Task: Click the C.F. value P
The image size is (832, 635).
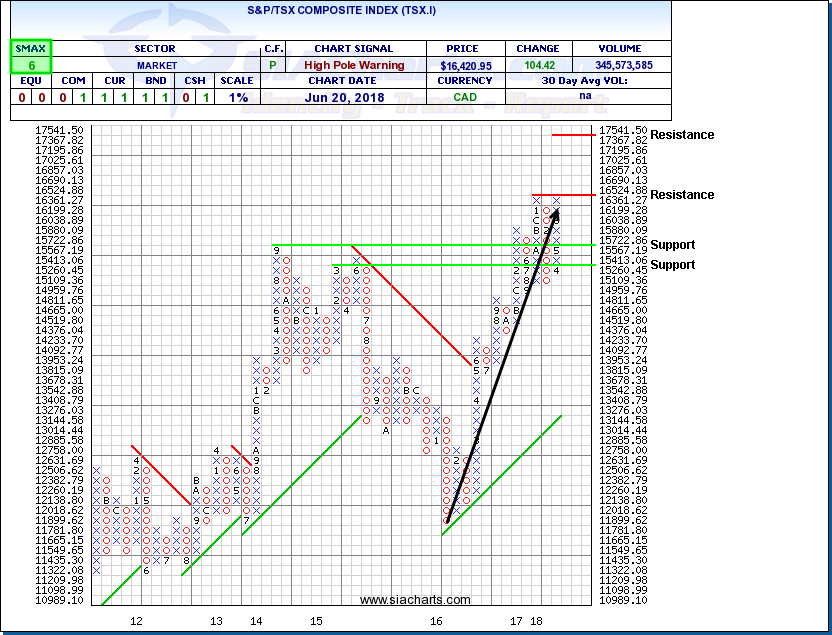Action: [x=272, y=65]
